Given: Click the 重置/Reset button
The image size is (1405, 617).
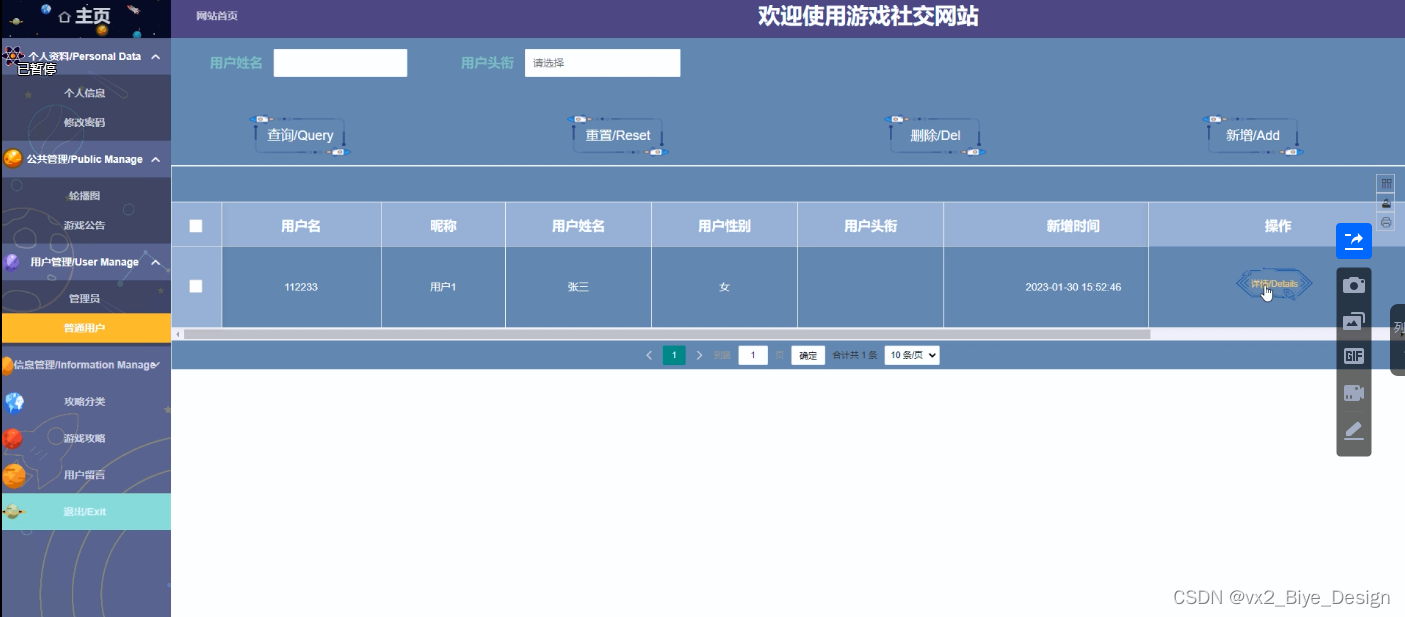Looking at the screenshot, I should 617,136.
